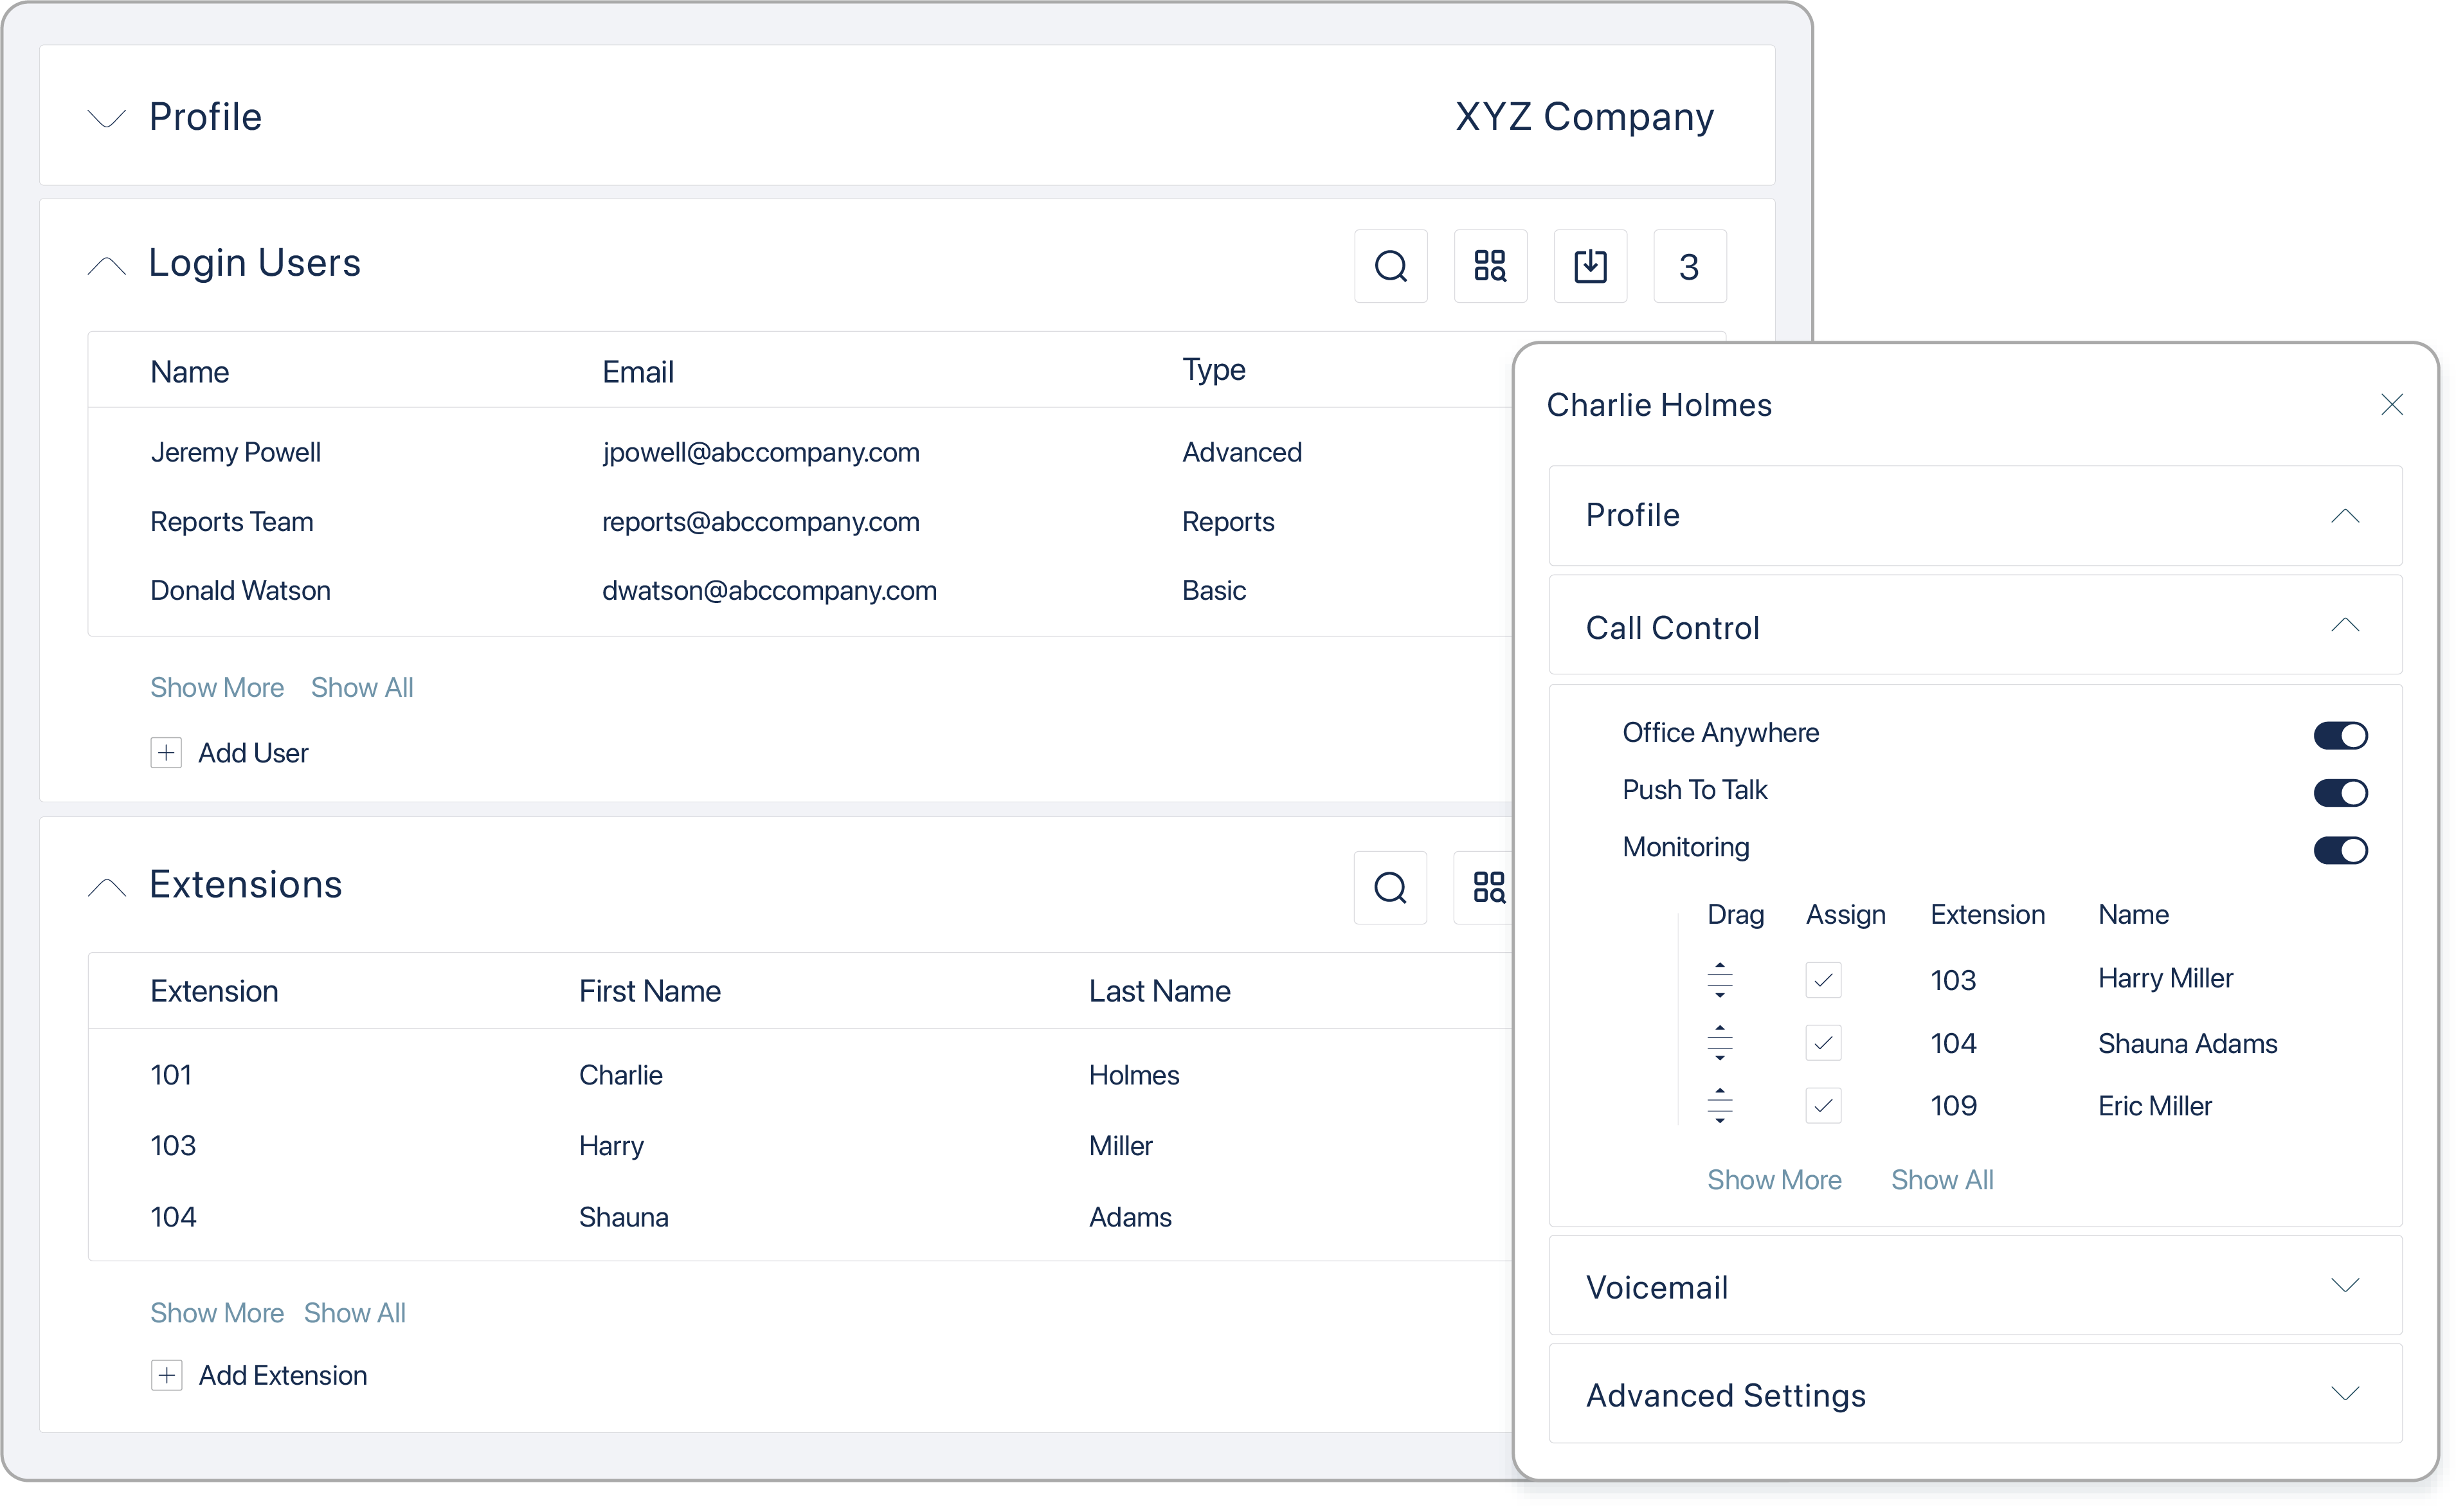This screenshot has height=1512, width=2456.
Task: Click email reports@abccompany.com
Action: click(761, 522)
